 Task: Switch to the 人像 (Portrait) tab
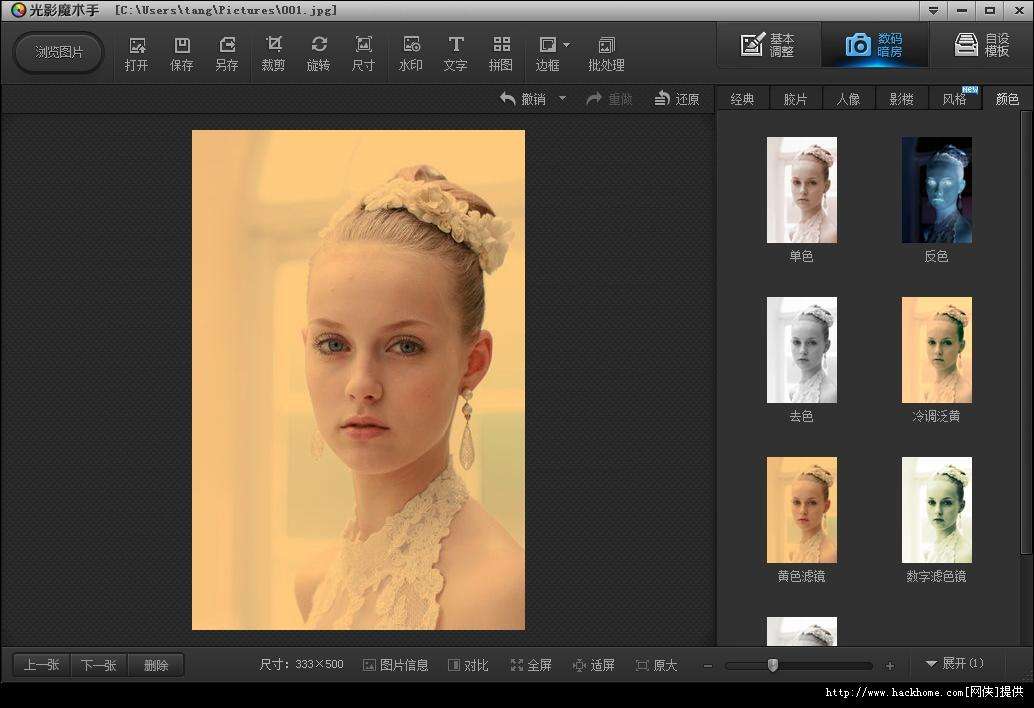848,99
